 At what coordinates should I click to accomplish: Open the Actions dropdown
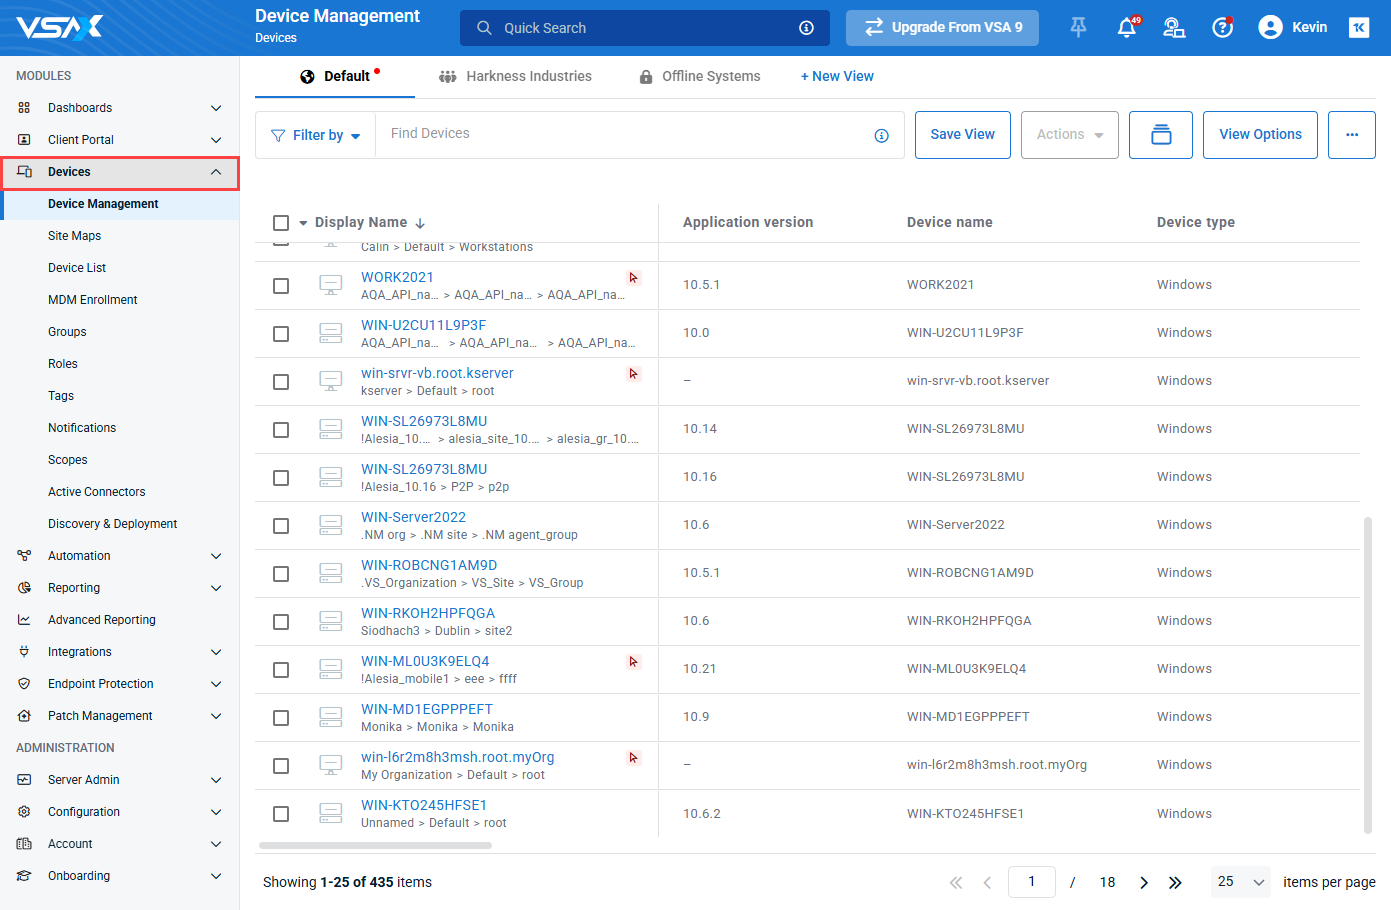click(x=1070, y=135)
